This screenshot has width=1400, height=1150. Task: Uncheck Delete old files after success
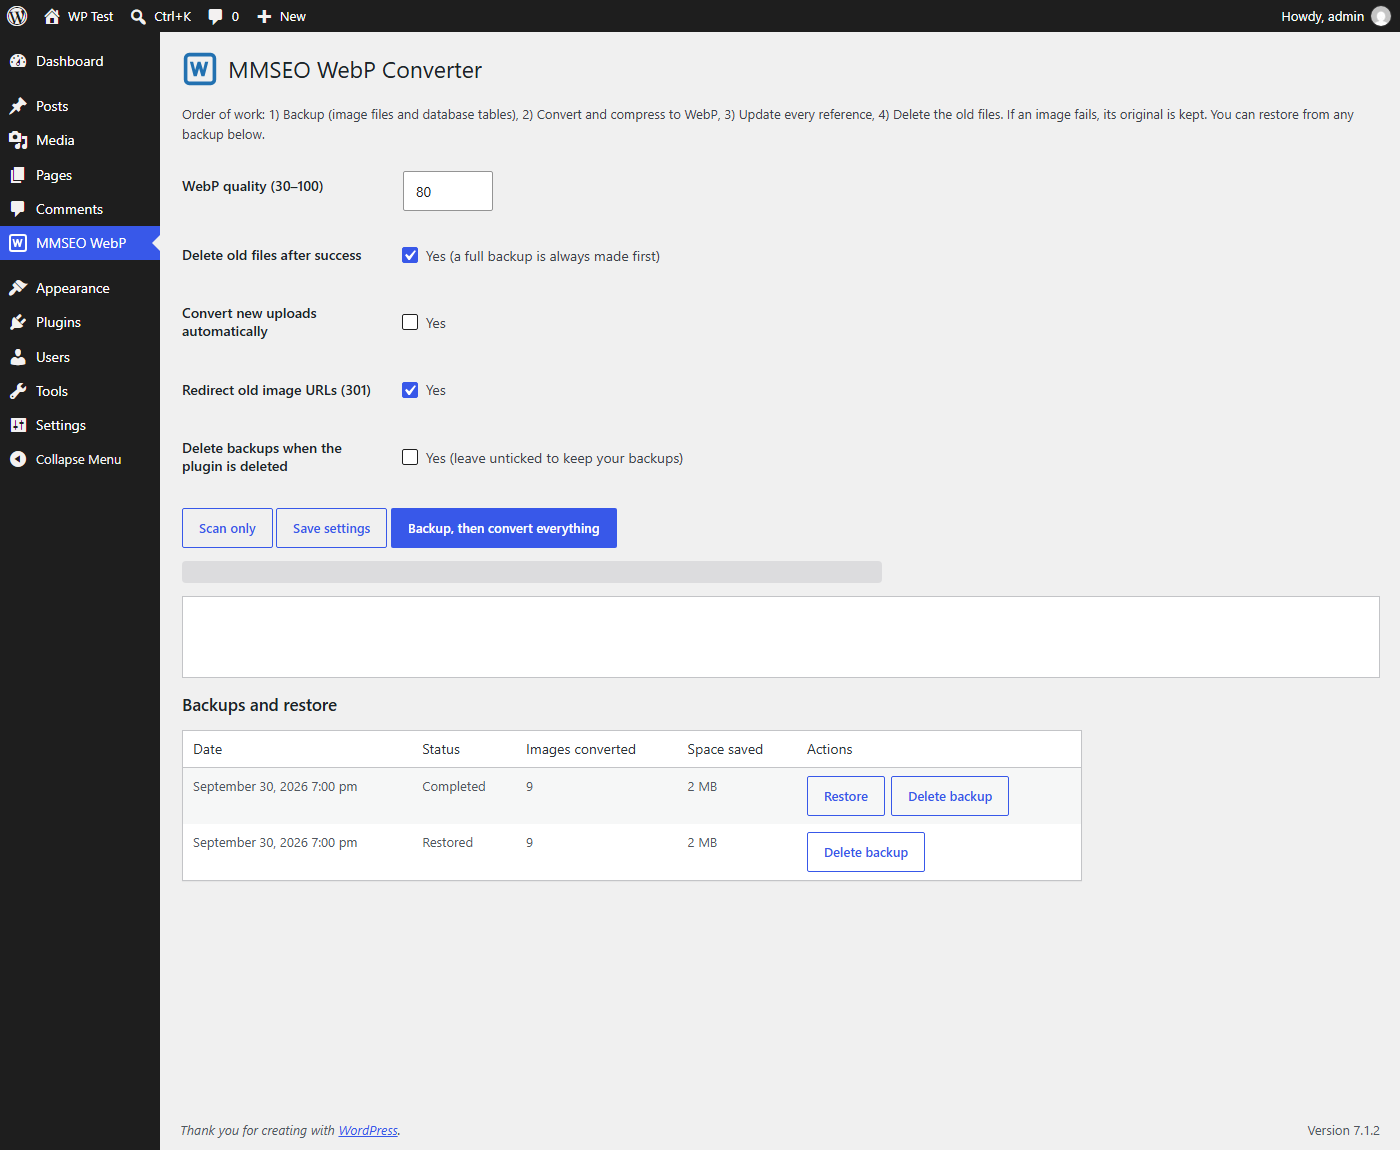[x=410, y=255]
